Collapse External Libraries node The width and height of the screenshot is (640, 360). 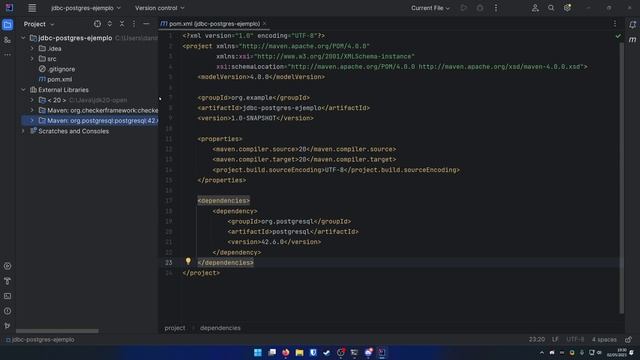click(x=23, y=90)
